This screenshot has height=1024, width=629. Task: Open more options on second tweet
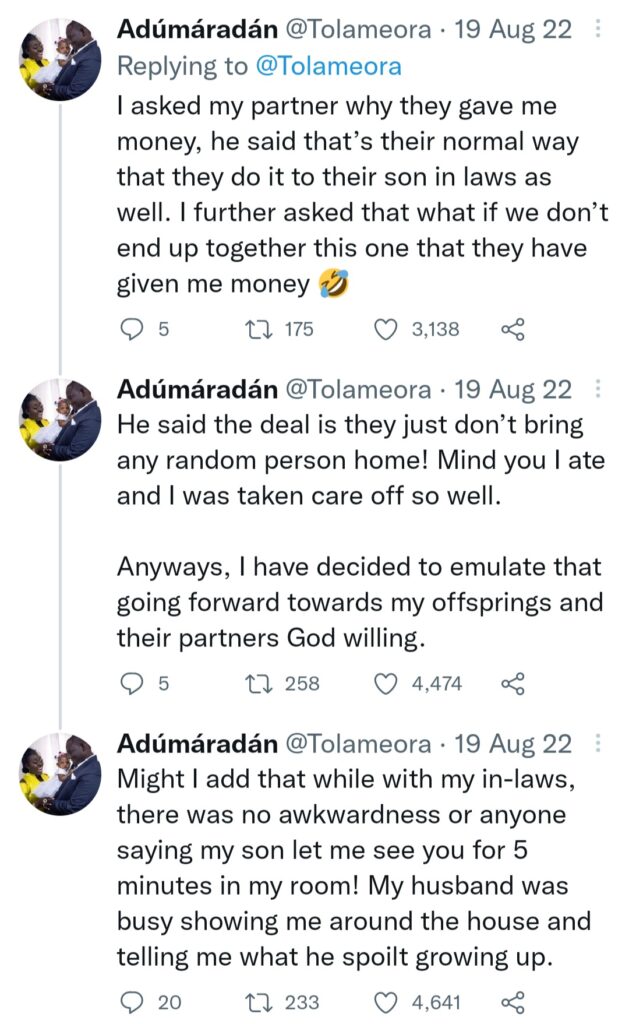click(x=598, y=388)
